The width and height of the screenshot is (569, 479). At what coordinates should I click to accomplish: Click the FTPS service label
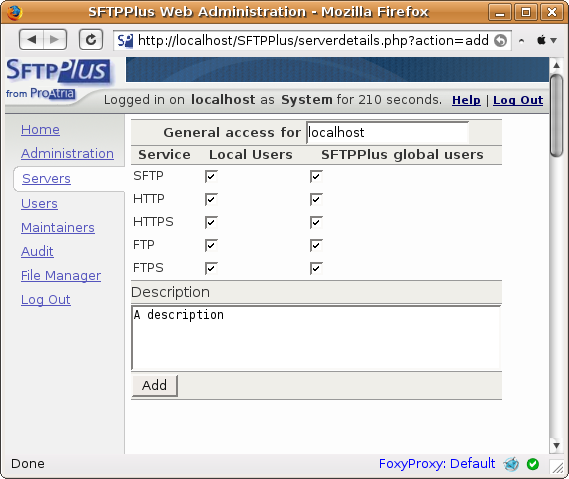[x=148, y=268]
